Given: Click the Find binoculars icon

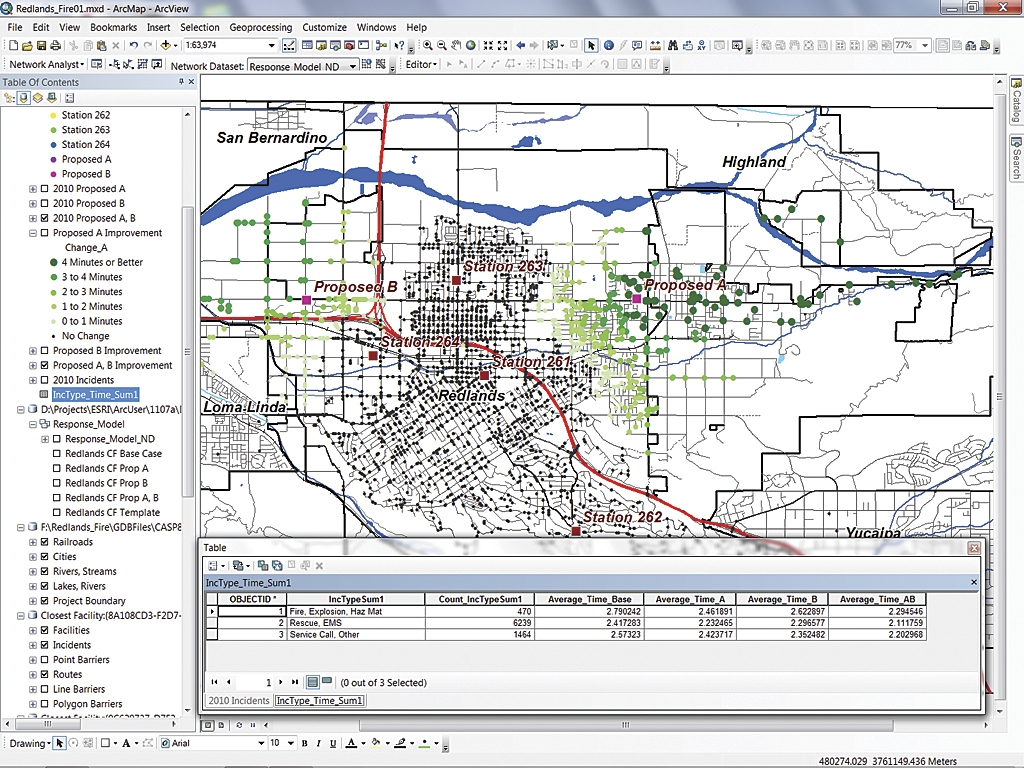Looking at the screenshot, I should tap(673, 45).
